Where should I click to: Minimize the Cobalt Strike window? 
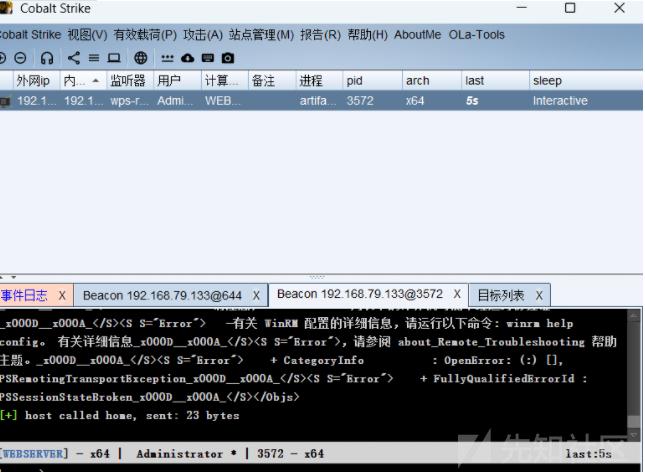click(522, 8)
